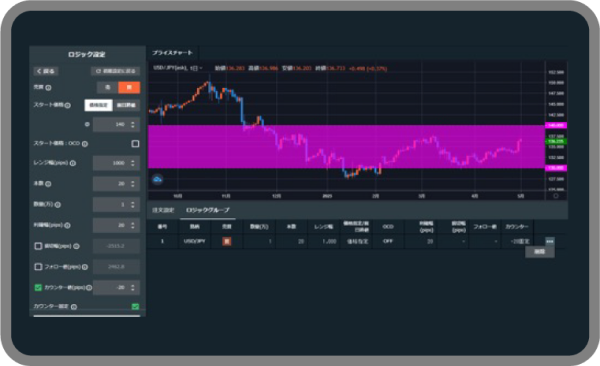
Task: Click the green current price label on the axis
Action: click(x=556, y=142)
